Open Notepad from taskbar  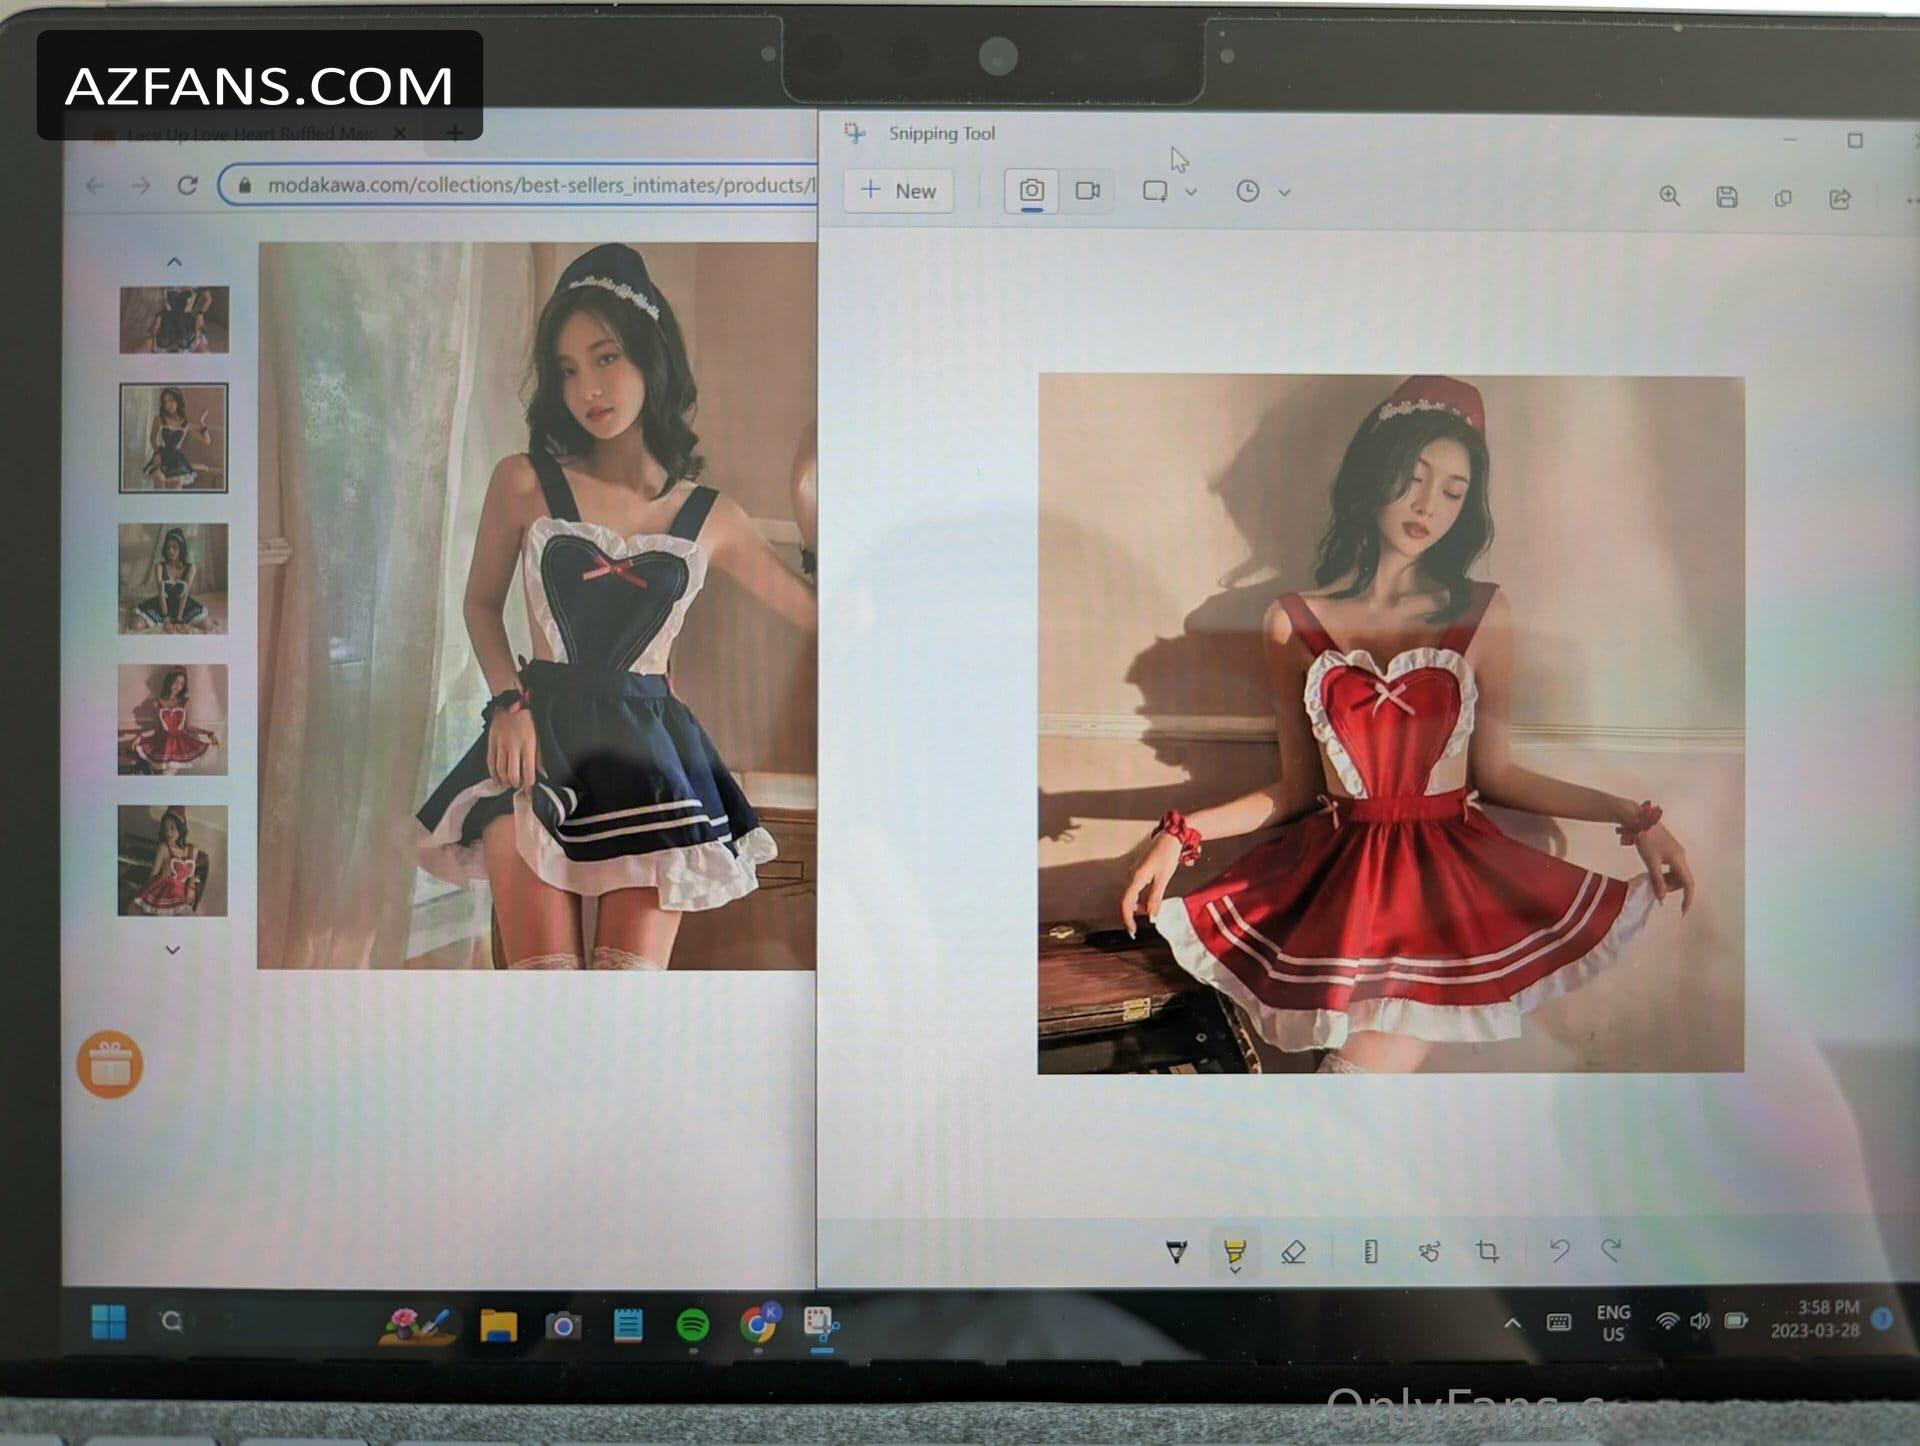click(x=628, y=1326)
